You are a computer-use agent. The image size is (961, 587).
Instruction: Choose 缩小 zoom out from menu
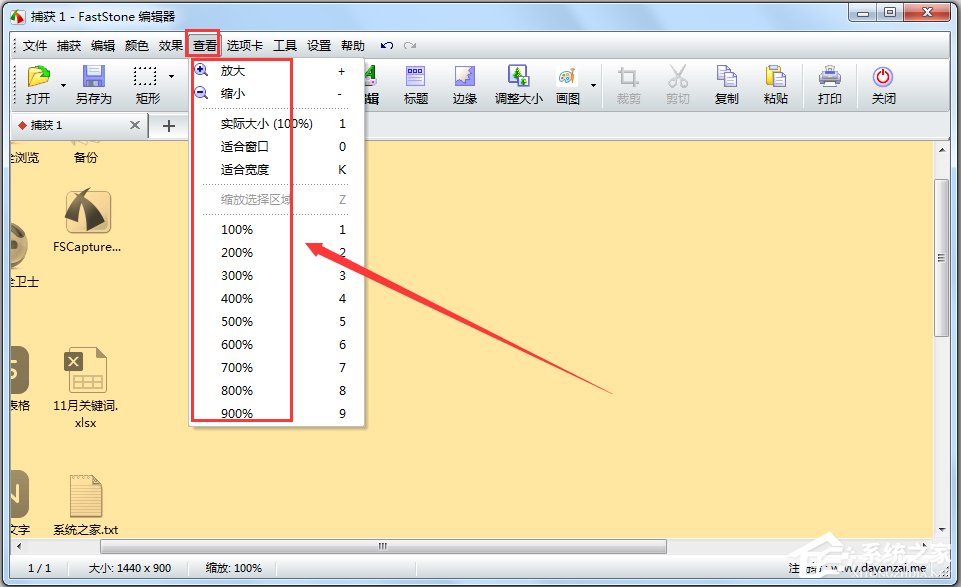[x=277, y=94]
